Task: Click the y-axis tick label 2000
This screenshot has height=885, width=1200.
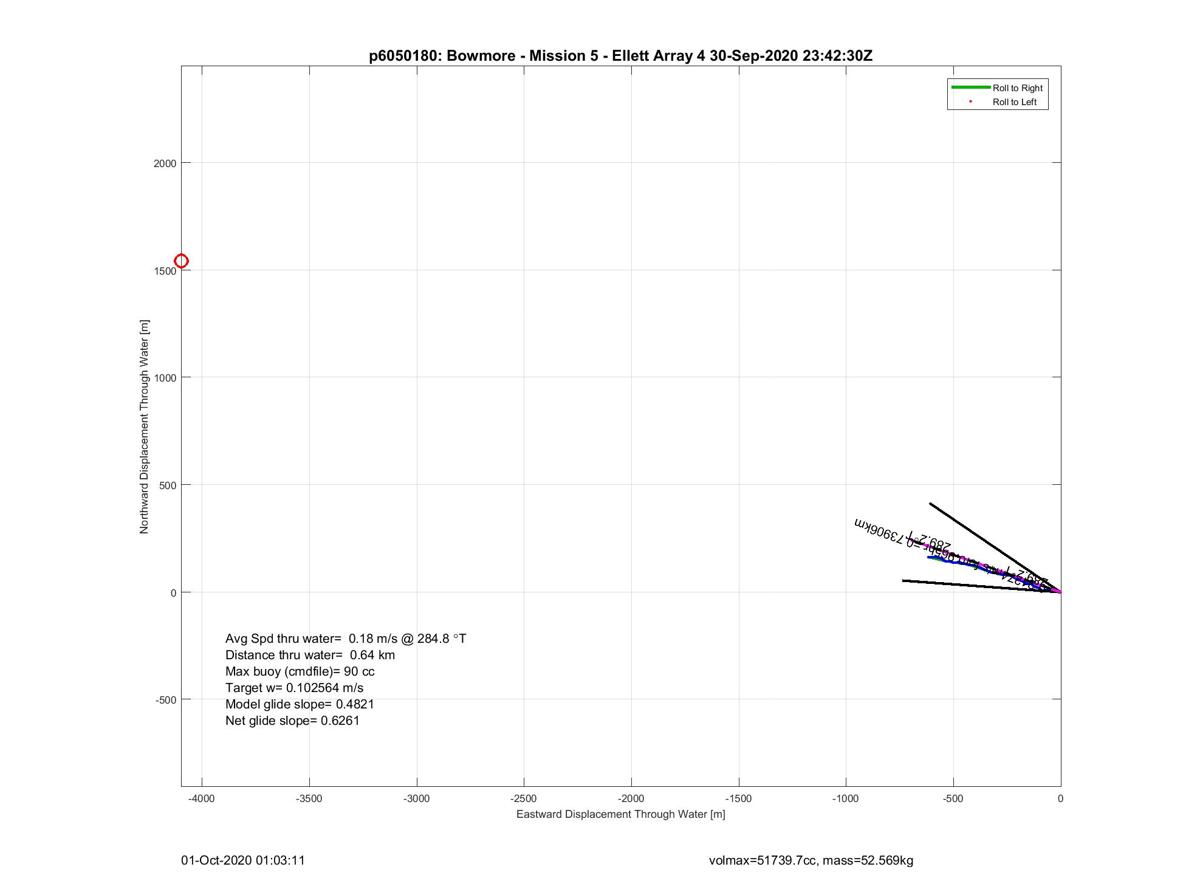Action: pyautogui.click(x=165, y=163)
